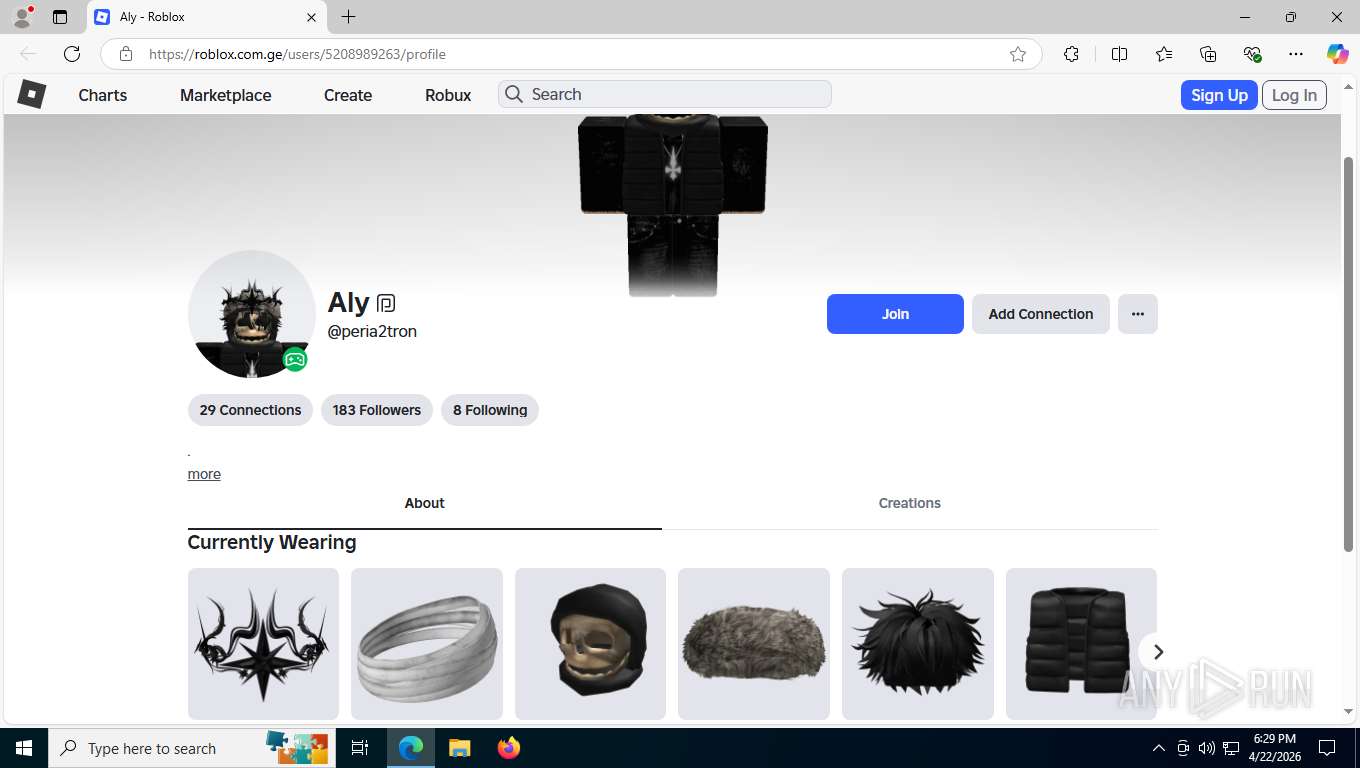Open the taskbar clock and date

click(1274, 748)
